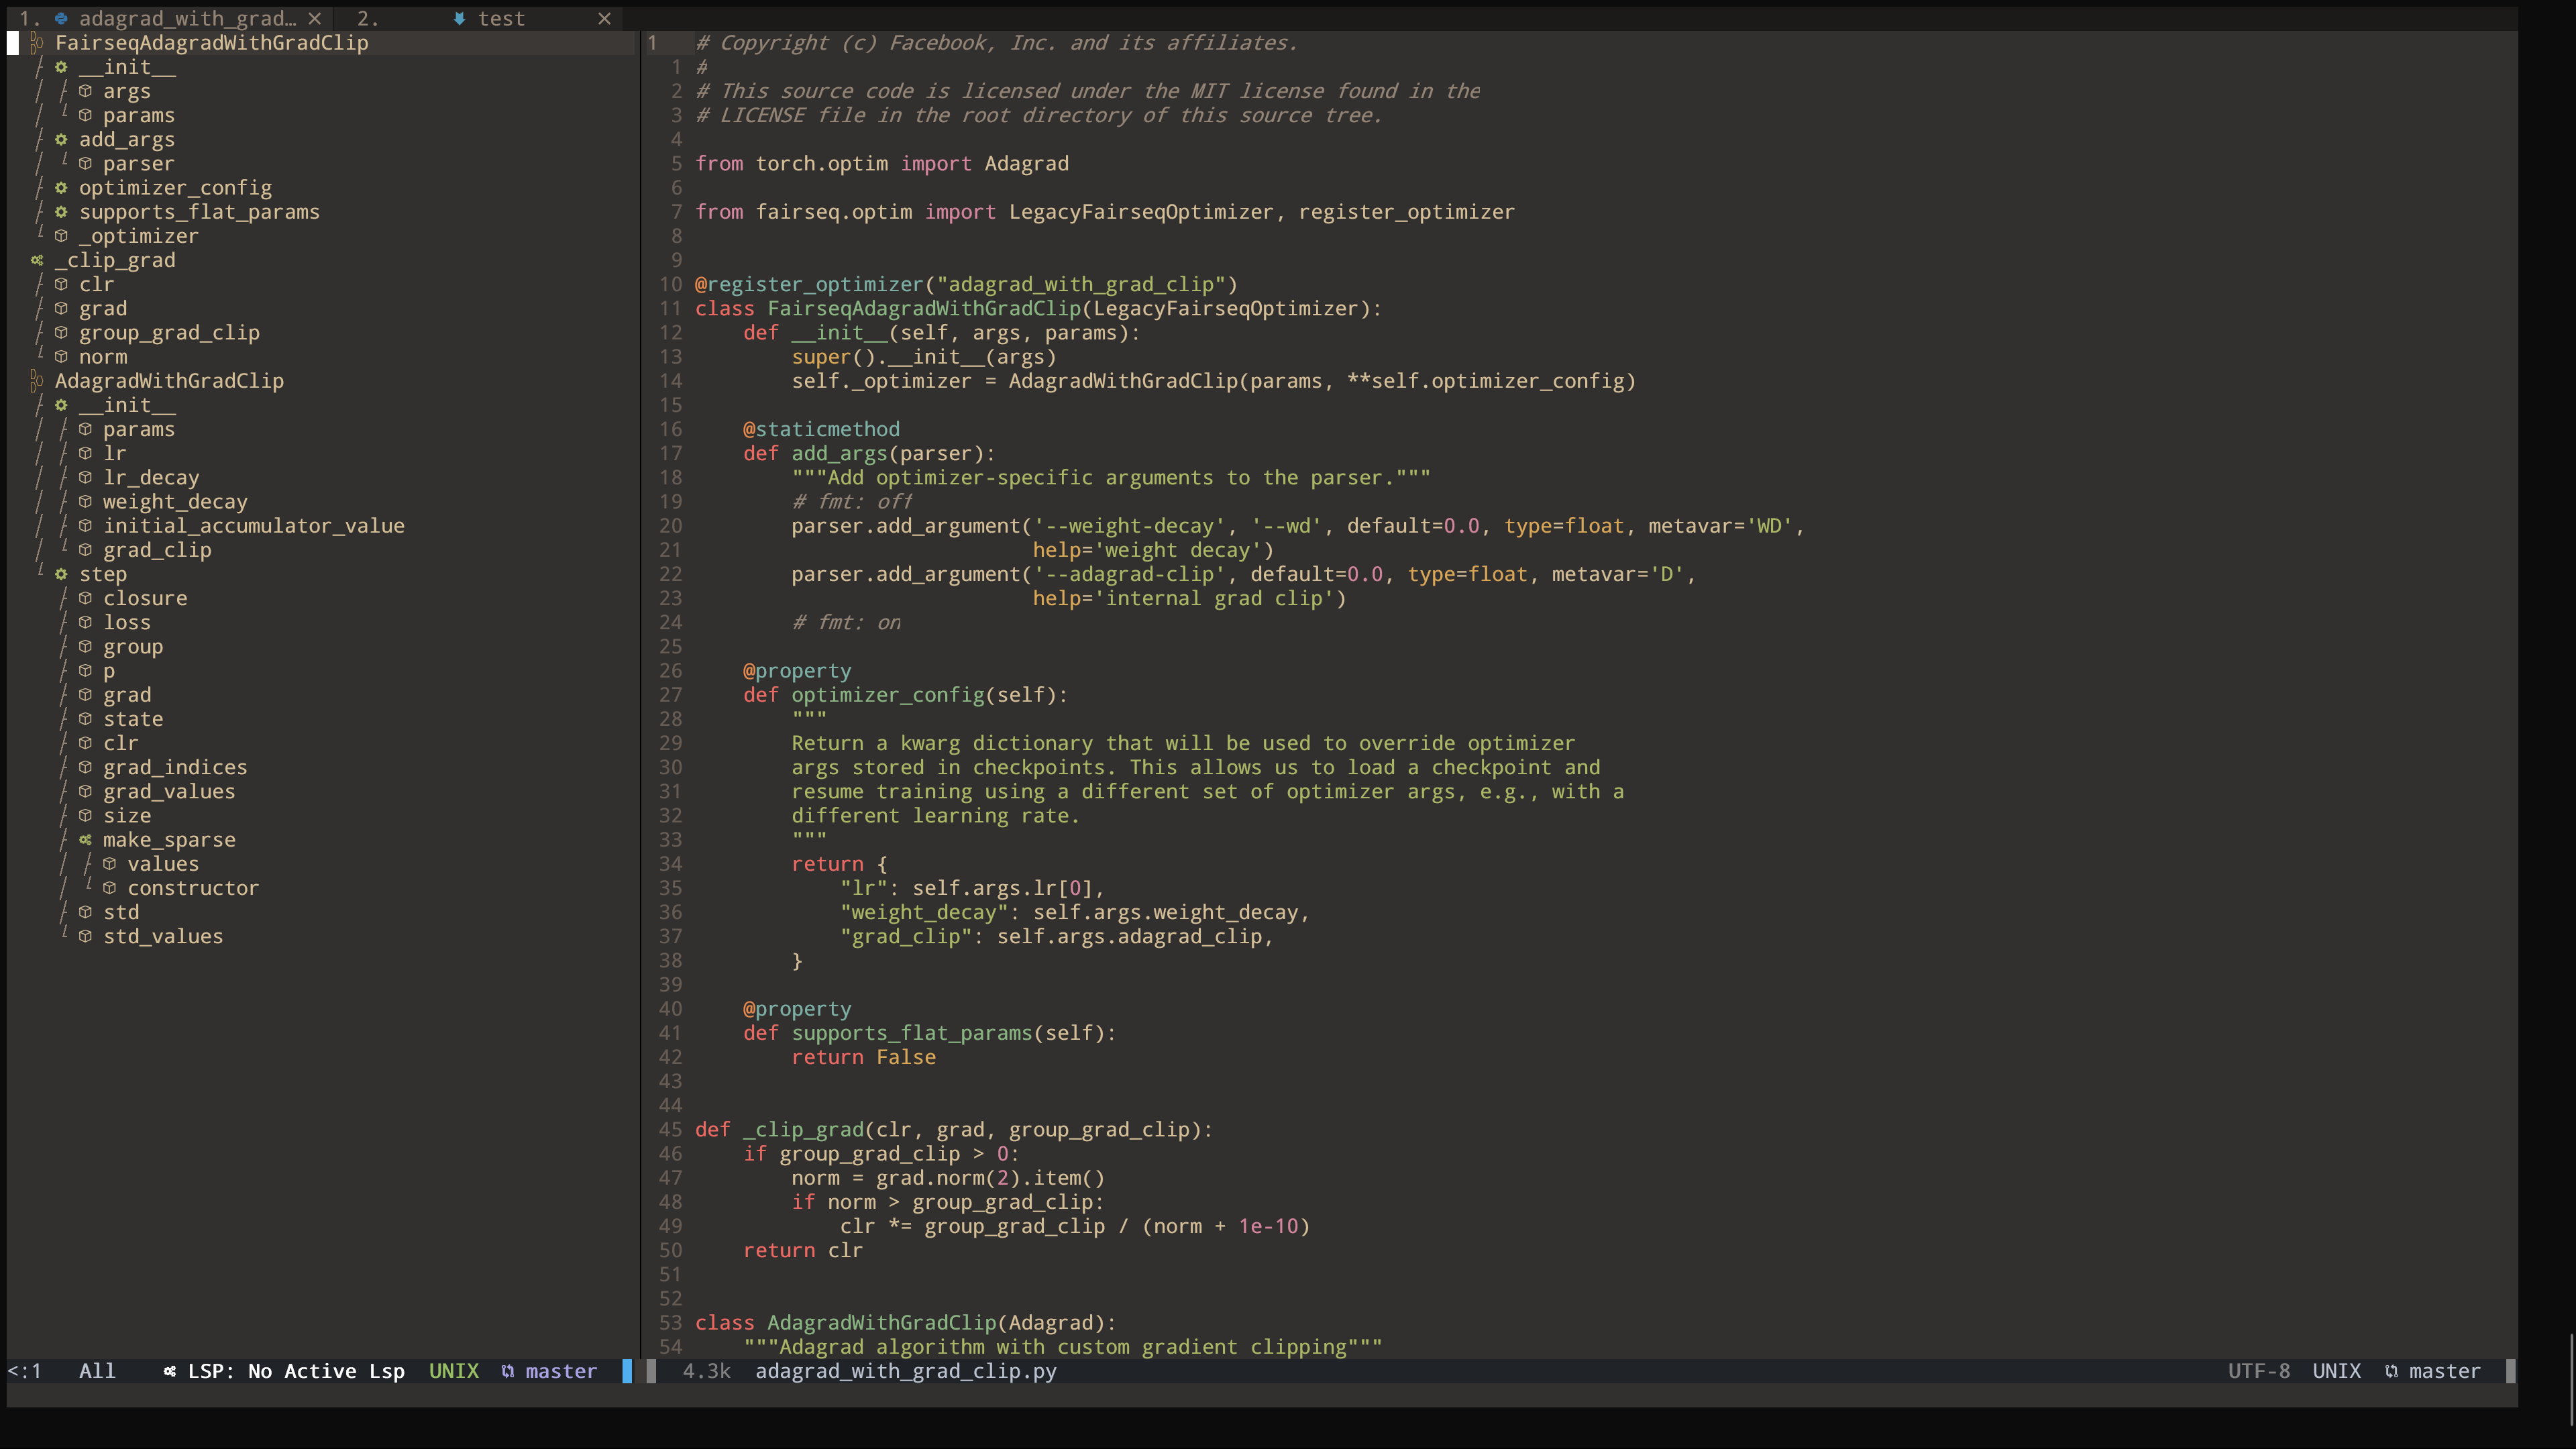The width and height of the screenshot is (2576, 1449).
Task: Click the class icon beside AdagradWithGradClip
Action: point(37,381)
